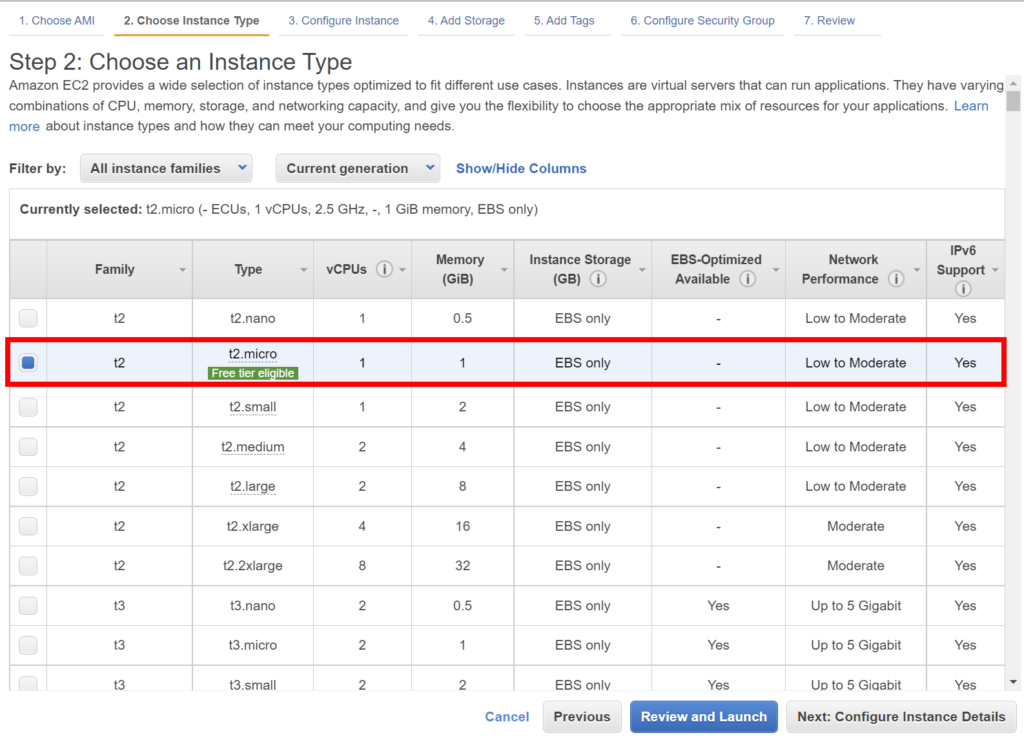The image size is (1024, 742).
Task: Click the t2.nano type label
Action: coord(253,318)
